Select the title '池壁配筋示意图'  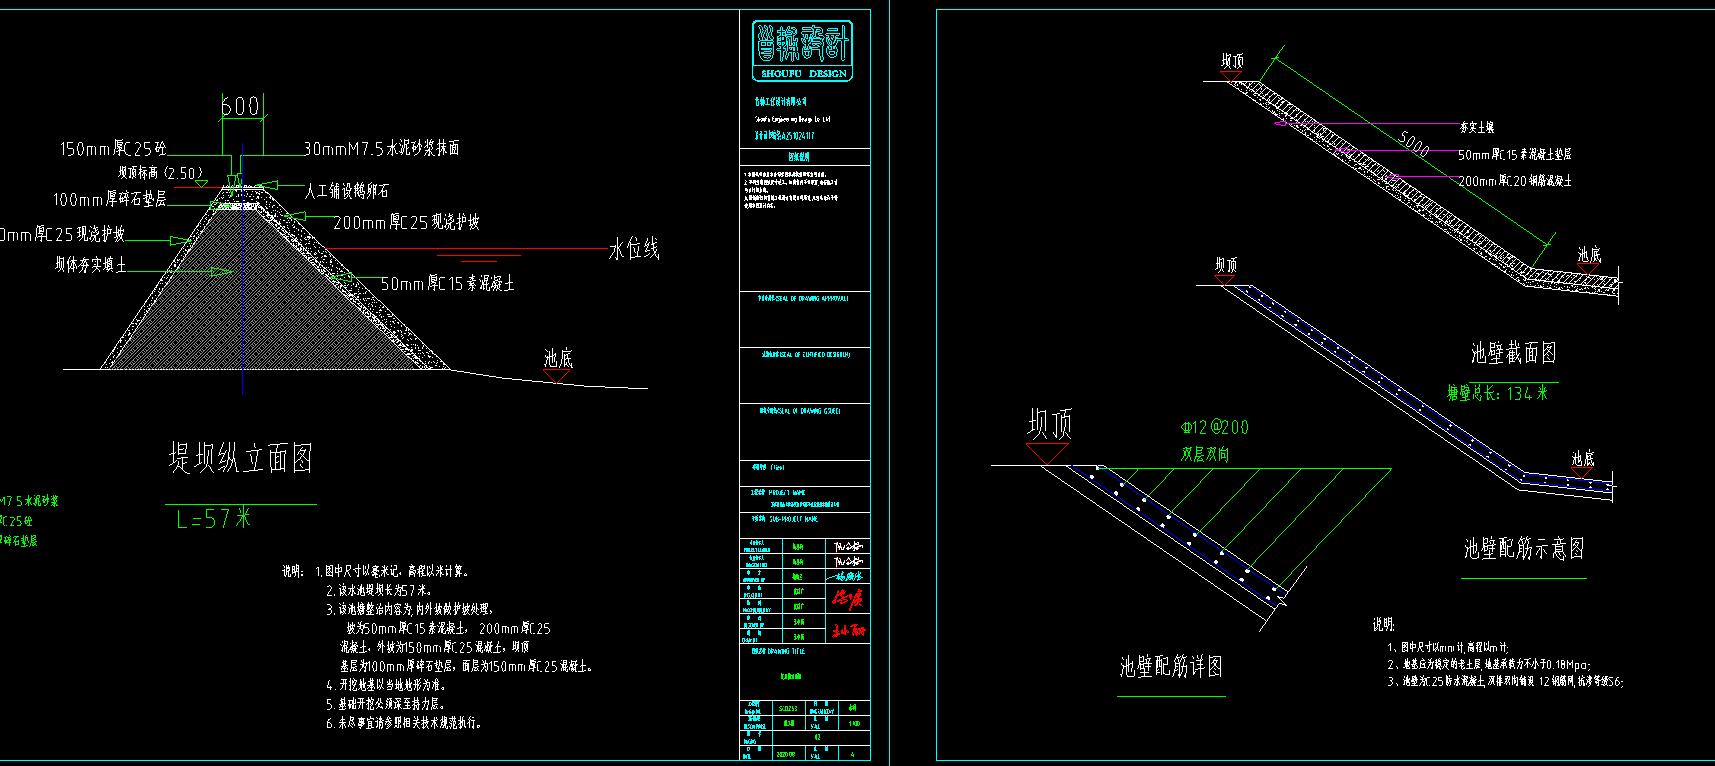coord(1524,548)
